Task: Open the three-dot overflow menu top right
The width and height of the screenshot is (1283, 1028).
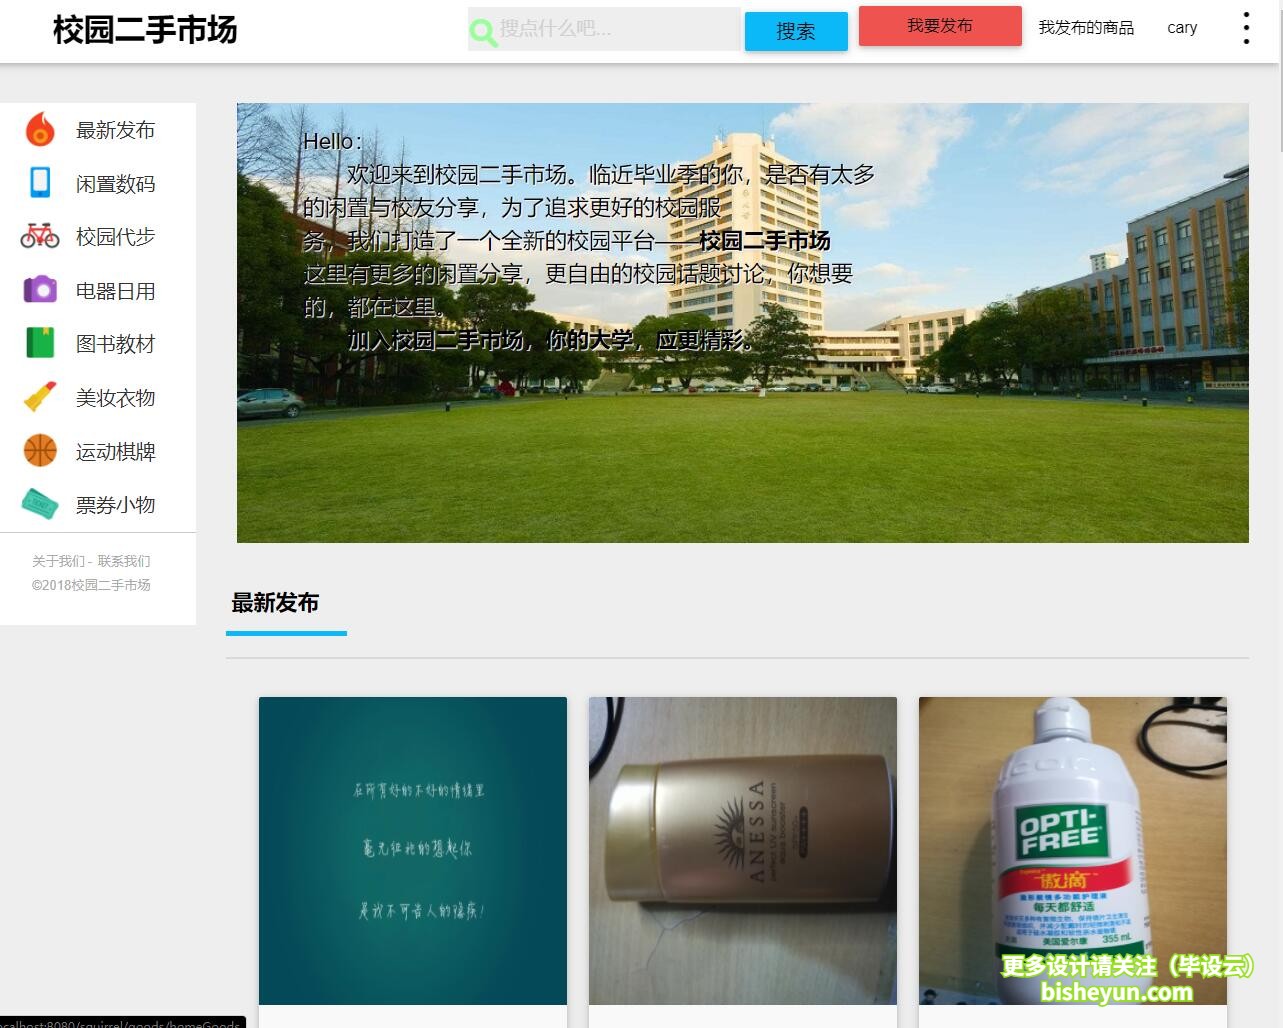Action: 1245,28
